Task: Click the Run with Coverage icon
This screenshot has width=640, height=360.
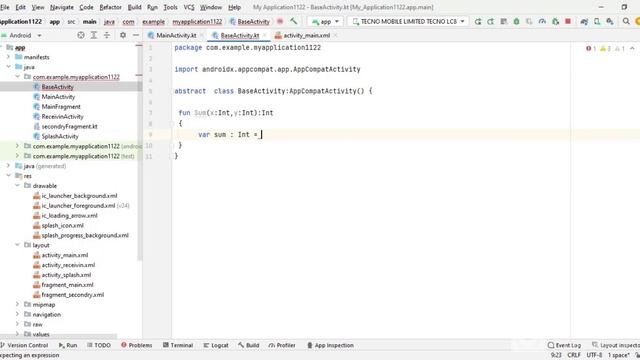Action: [529, 21]
